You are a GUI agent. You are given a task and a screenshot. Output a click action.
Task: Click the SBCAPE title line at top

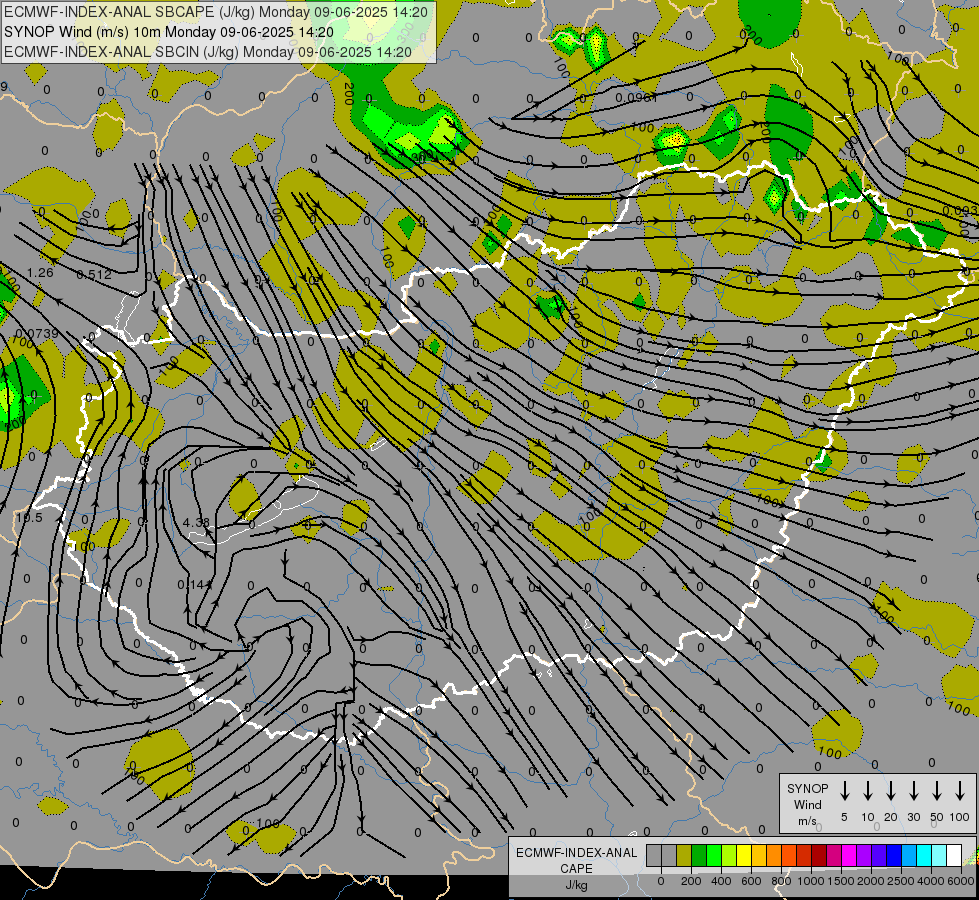click(216, 12)
